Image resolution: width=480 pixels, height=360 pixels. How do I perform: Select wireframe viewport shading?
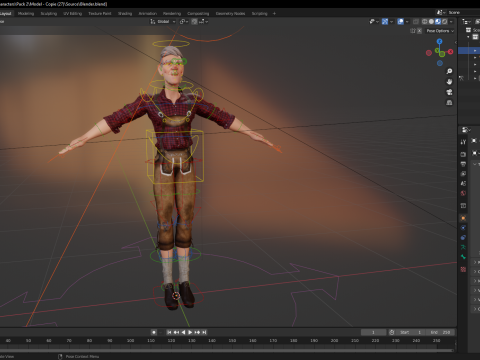point(425,22)
